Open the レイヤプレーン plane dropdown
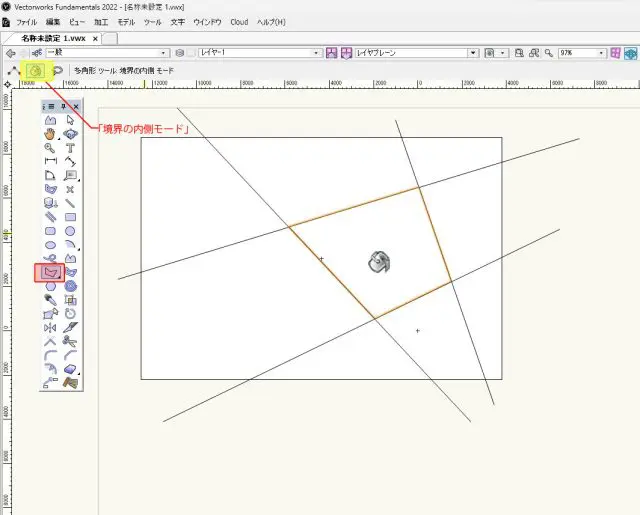This screenshot has width=640, height=515. click(x=417, y=52)
